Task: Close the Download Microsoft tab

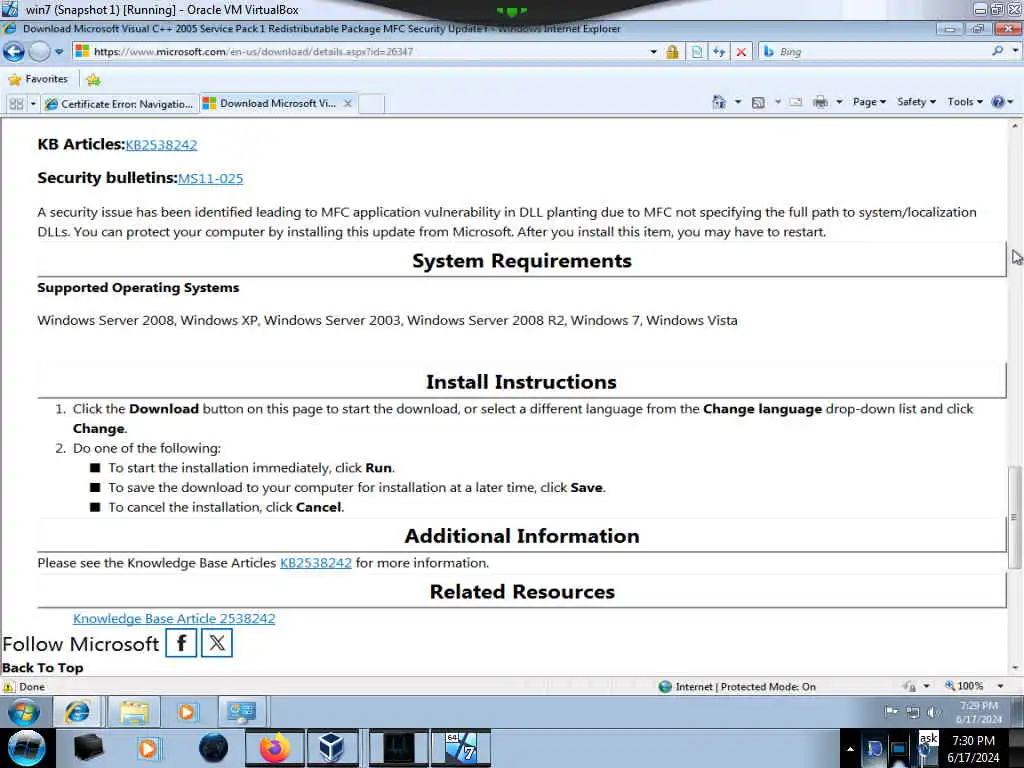Action: [348, 103]
